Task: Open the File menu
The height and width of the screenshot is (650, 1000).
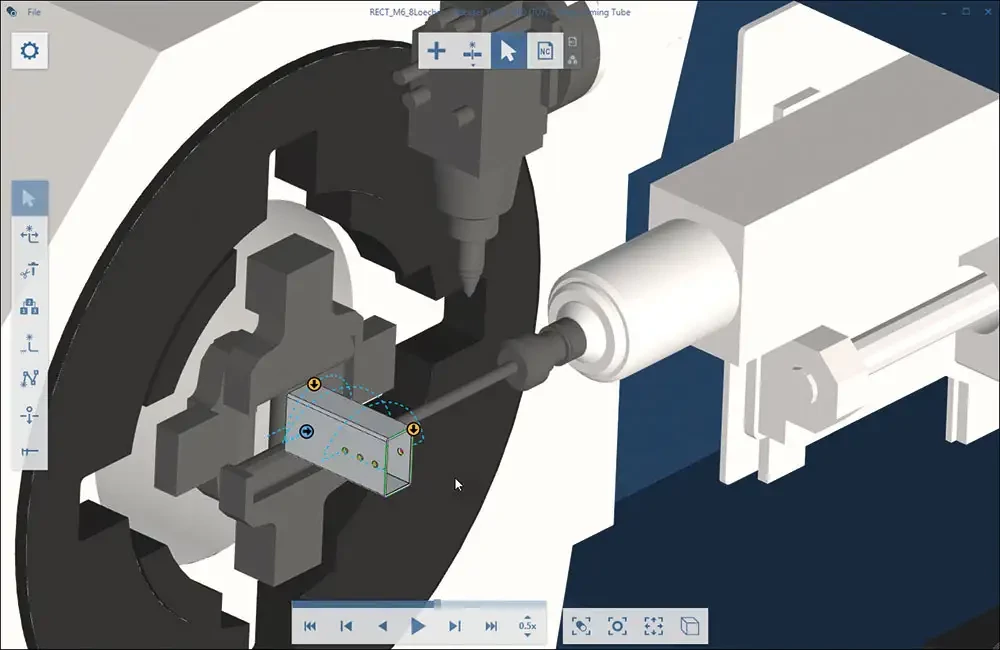Action: pos(34,12)
